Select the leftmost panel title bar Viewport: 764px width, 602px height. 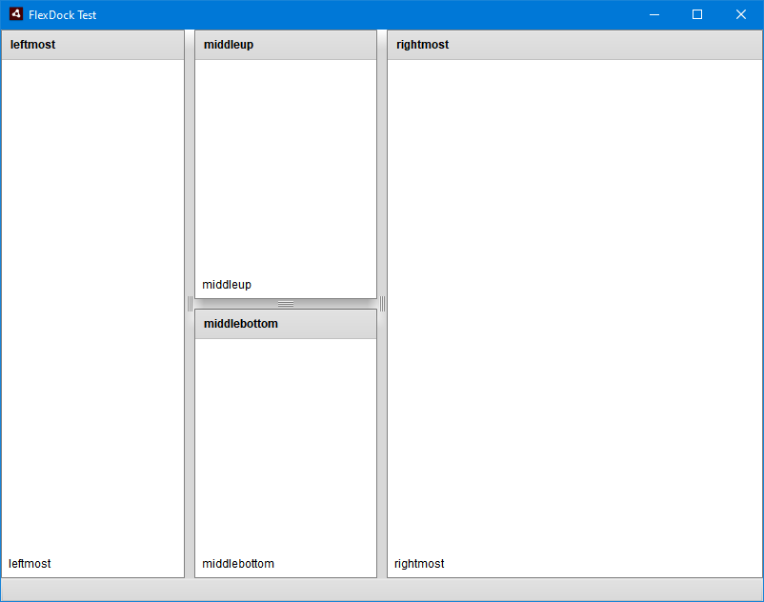tap(93, 45)
